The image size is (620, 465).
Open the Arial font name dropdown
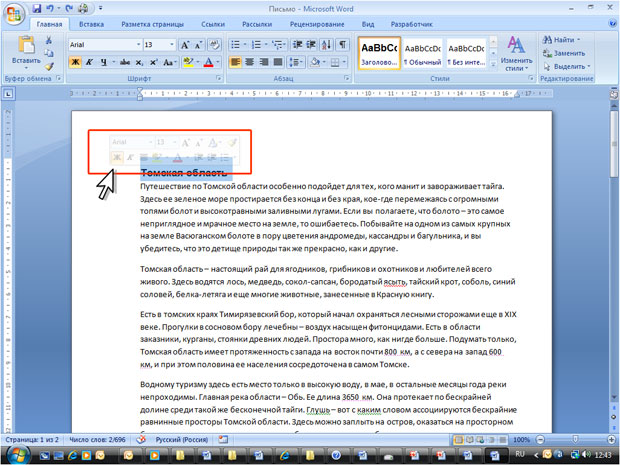coord(138,45)
